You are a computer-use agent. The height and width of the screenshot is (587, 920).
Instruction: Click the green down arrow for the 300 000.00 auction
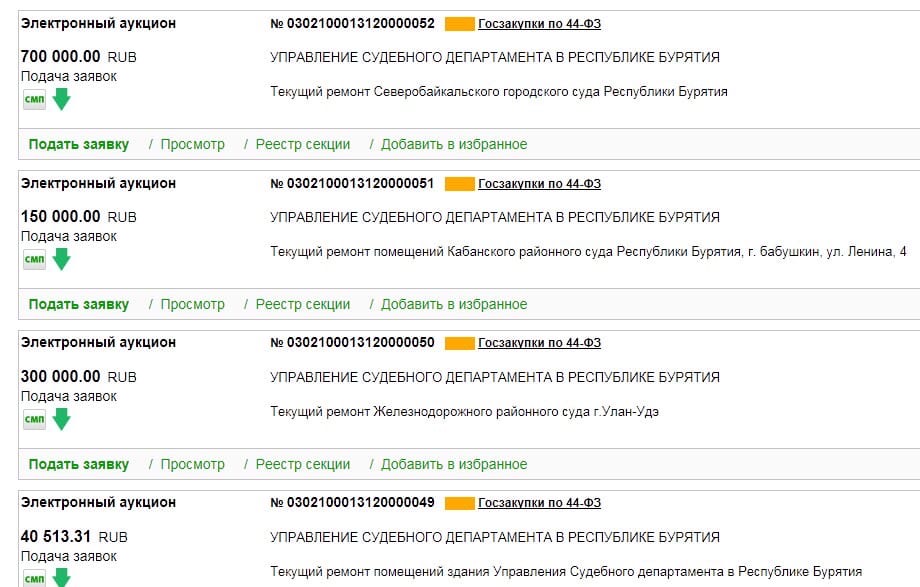(62, 419)
